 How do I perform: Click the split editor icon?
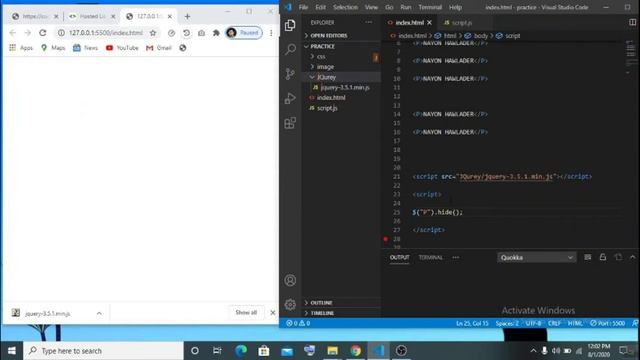tap(632, 22)
